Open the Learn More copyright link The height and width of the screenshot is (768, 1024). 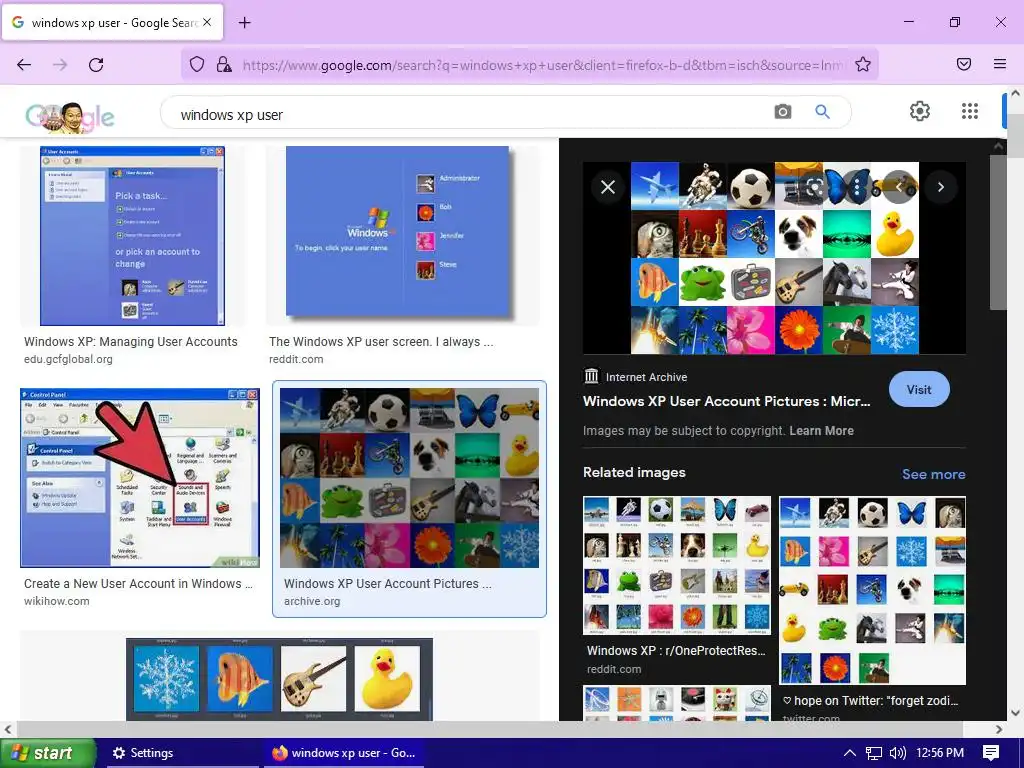click(x=821, y=430)
